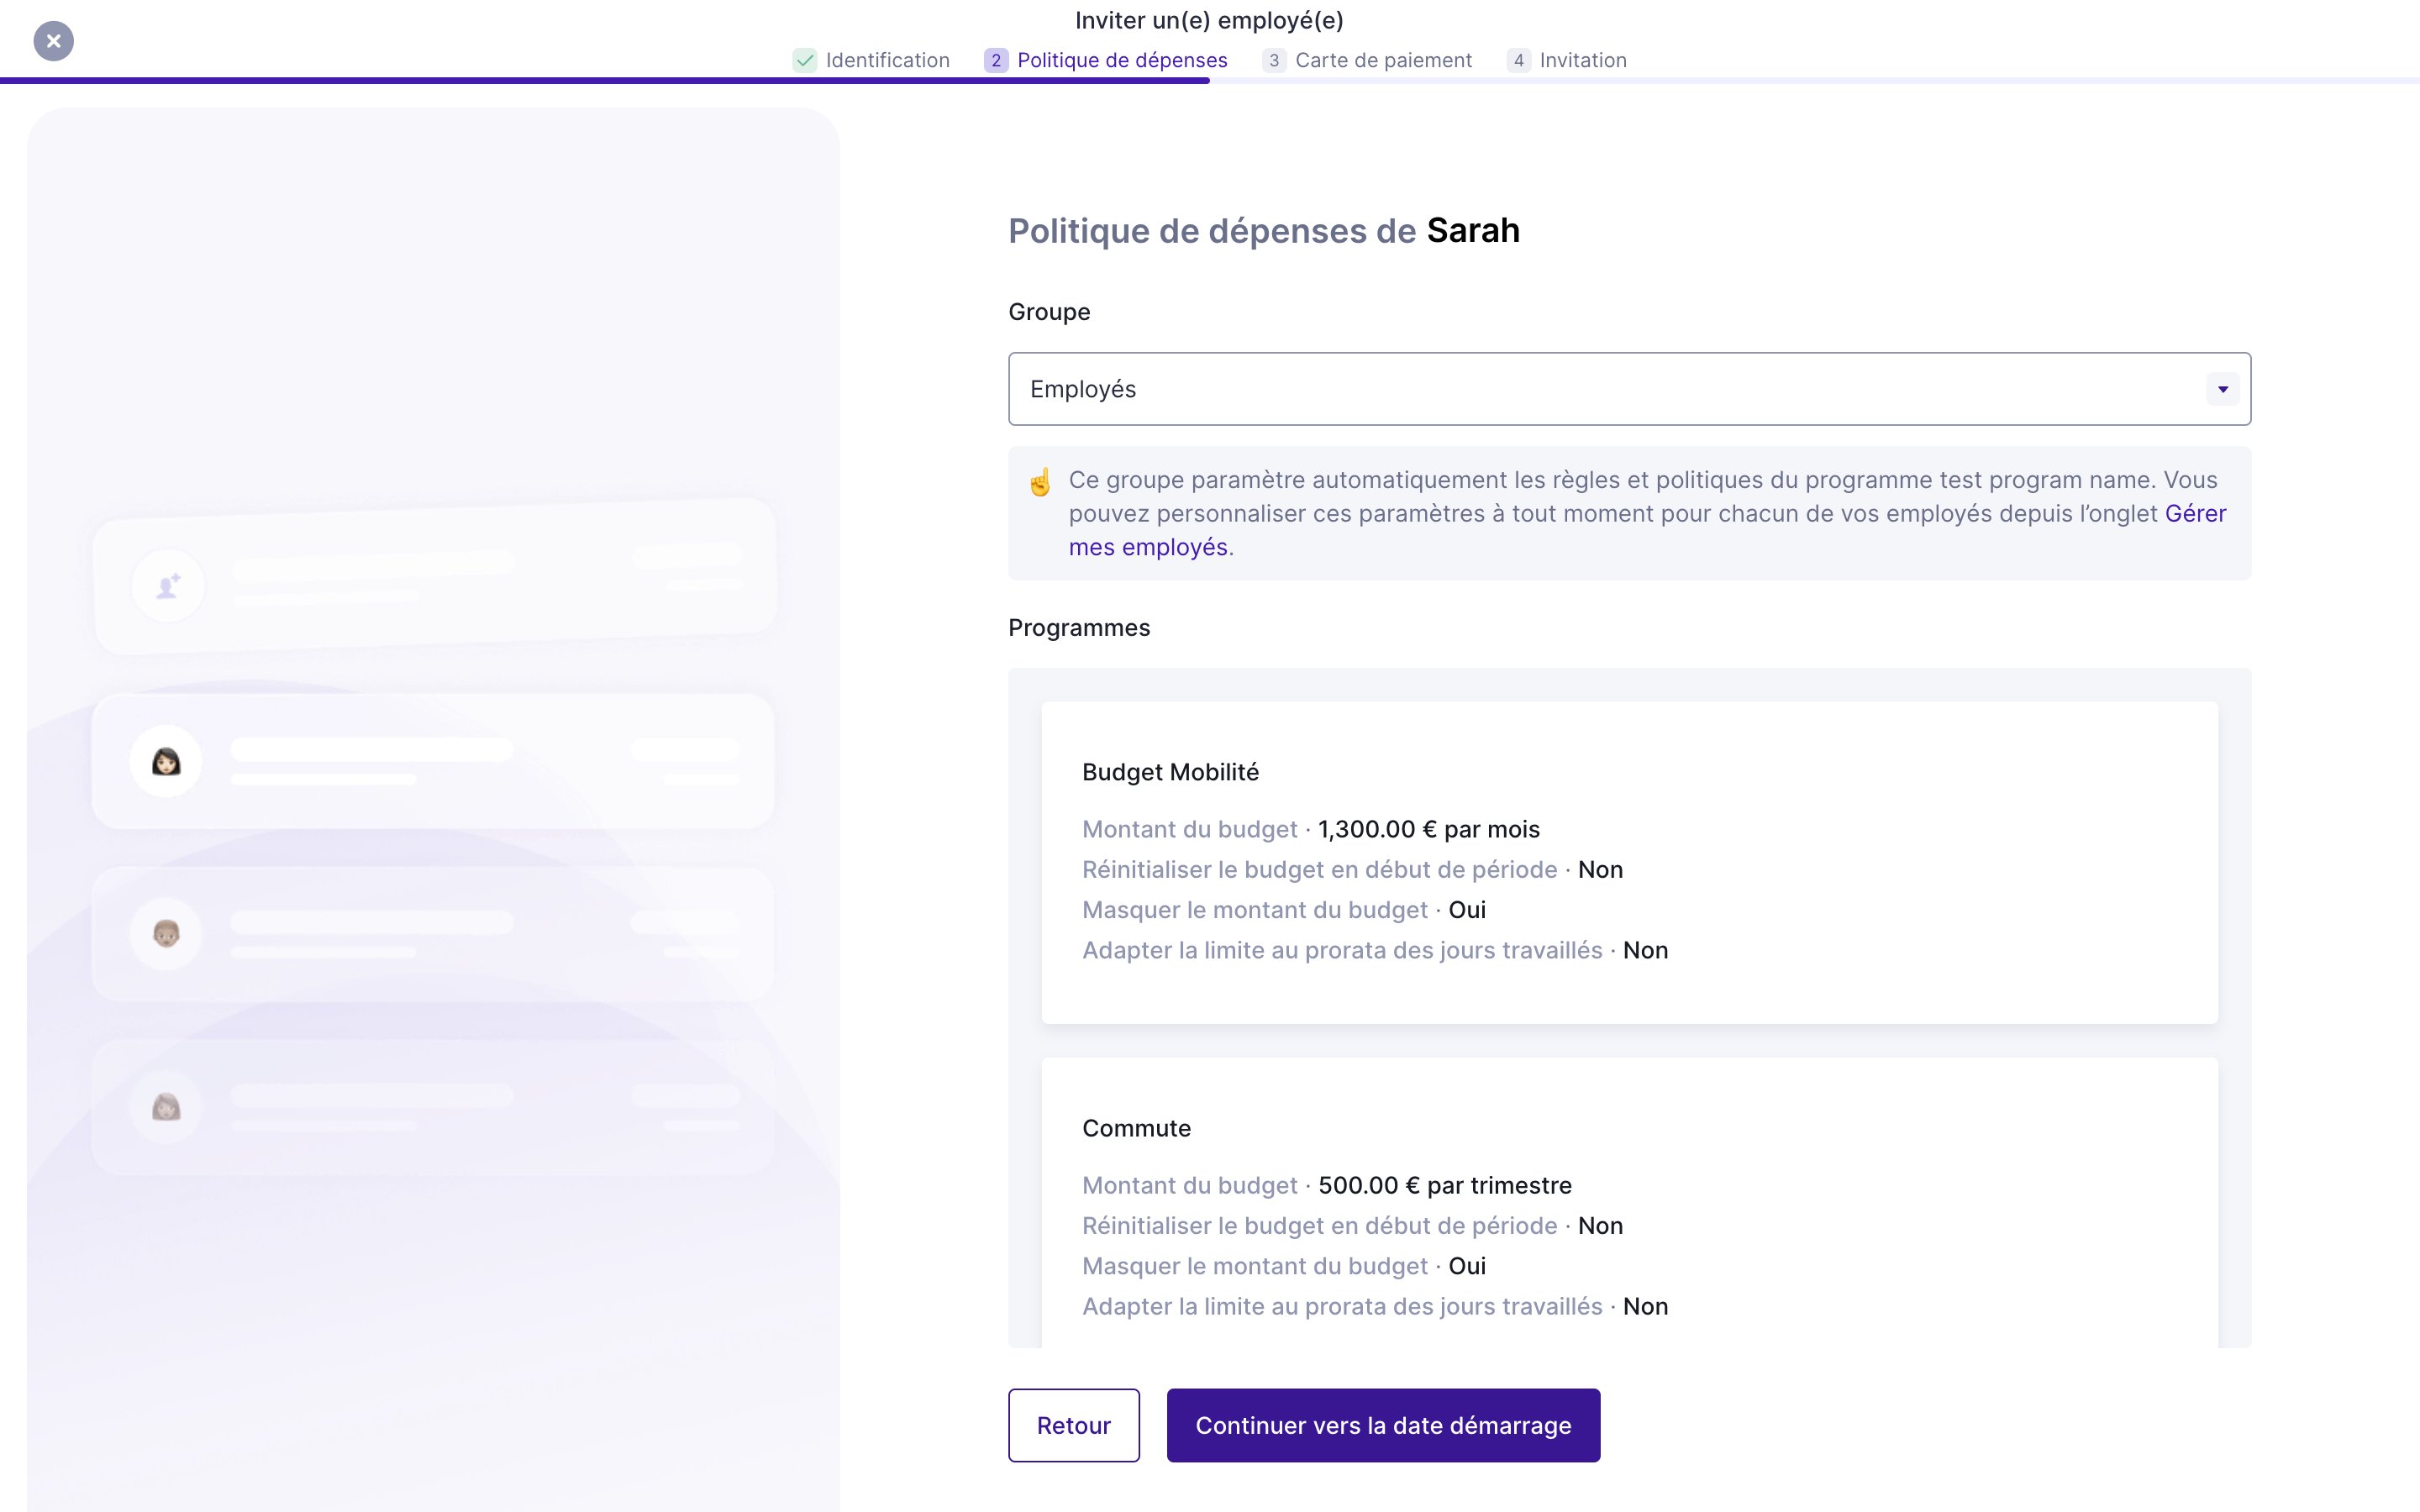Click the pointing finger emoji icon
The width and height of the screenshot is (2420, 1512).
click(1040, 483)
